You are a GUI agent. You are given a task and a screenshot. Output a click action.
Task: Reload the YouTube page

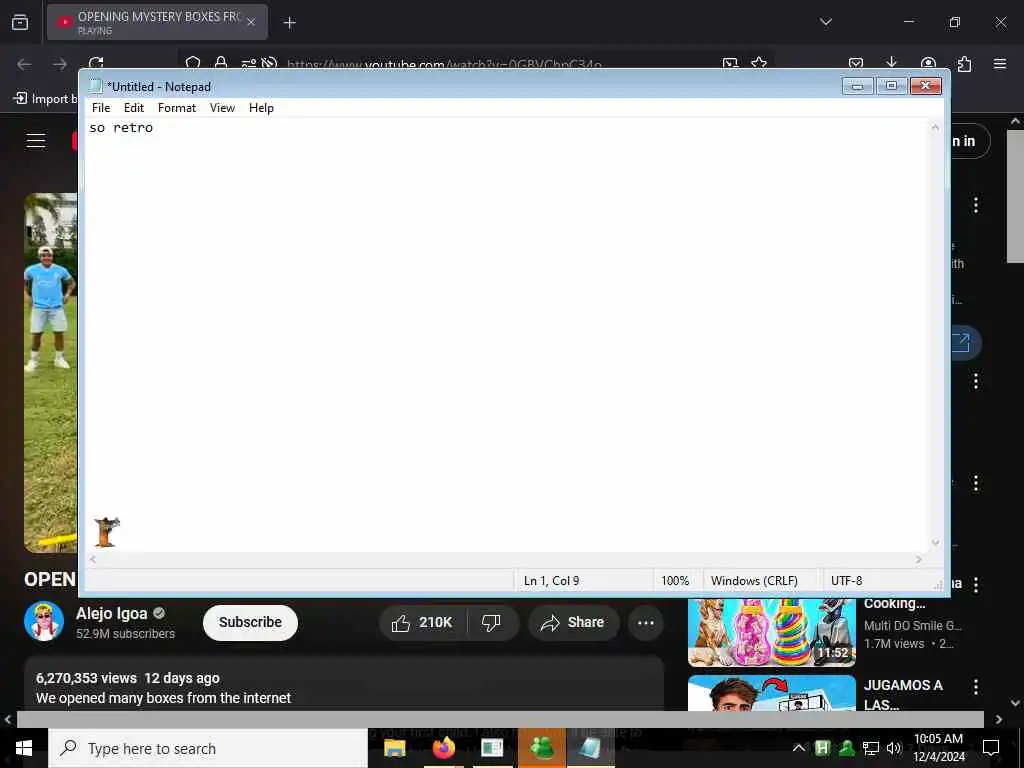(96, 63)
